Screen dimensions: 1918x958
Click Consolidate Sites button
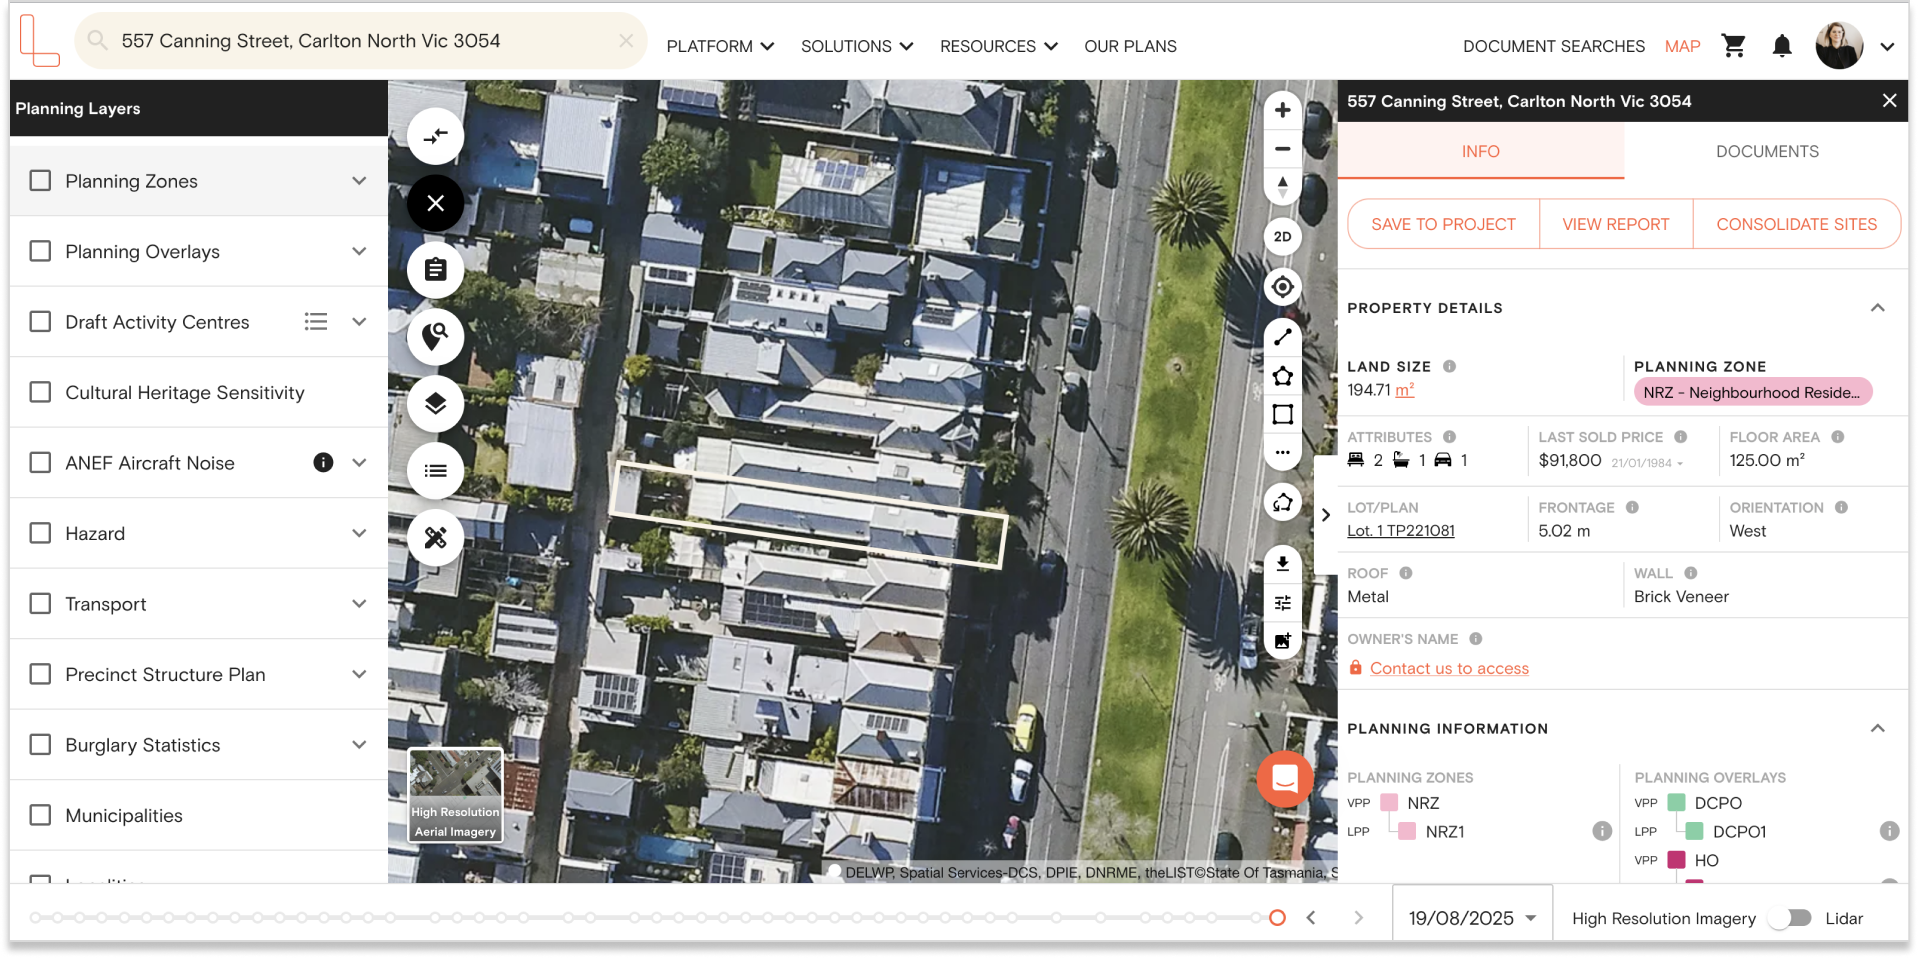[x=1796, y=224]
